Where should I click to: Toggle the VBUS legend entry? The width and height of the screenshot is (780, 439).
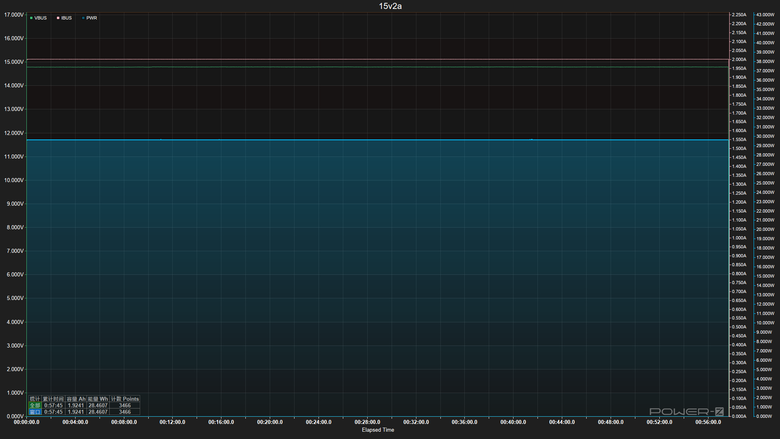38,18
